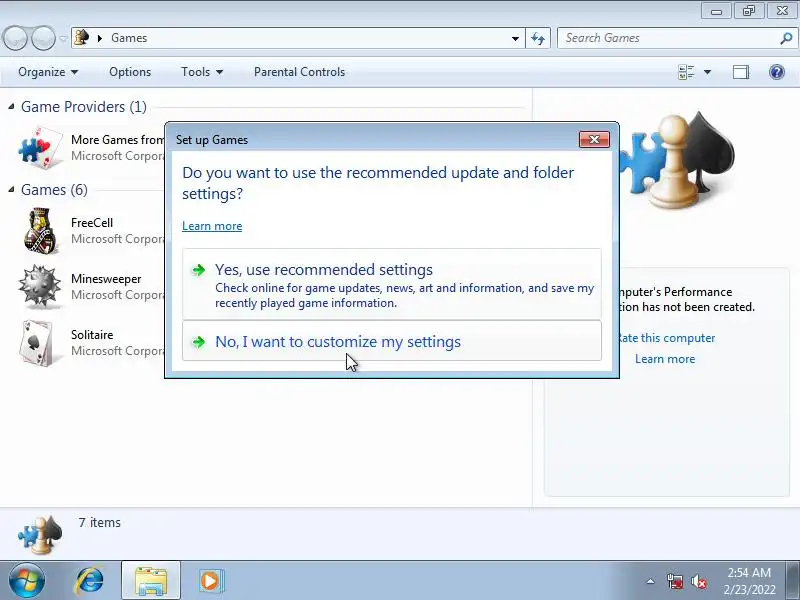800x600 pixels.
Task: Open the Learn more link in dialog
Action: point(212,226)
